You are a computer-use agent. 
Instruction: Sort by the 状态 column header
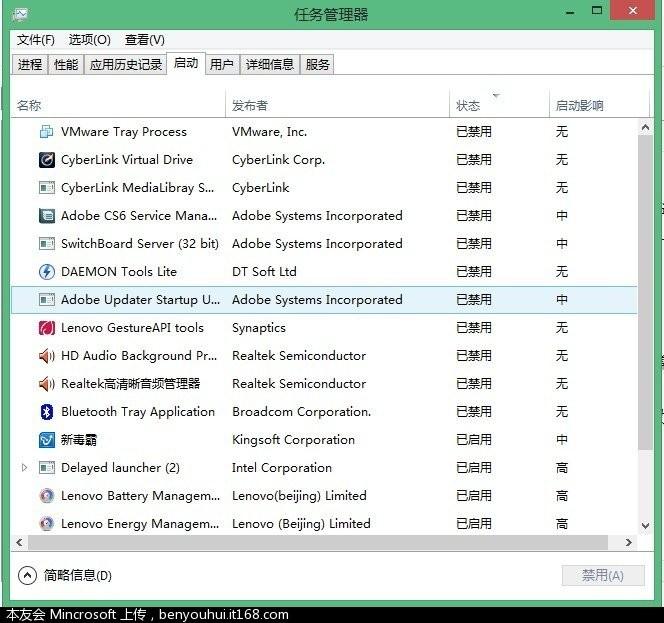coord(468,105)
